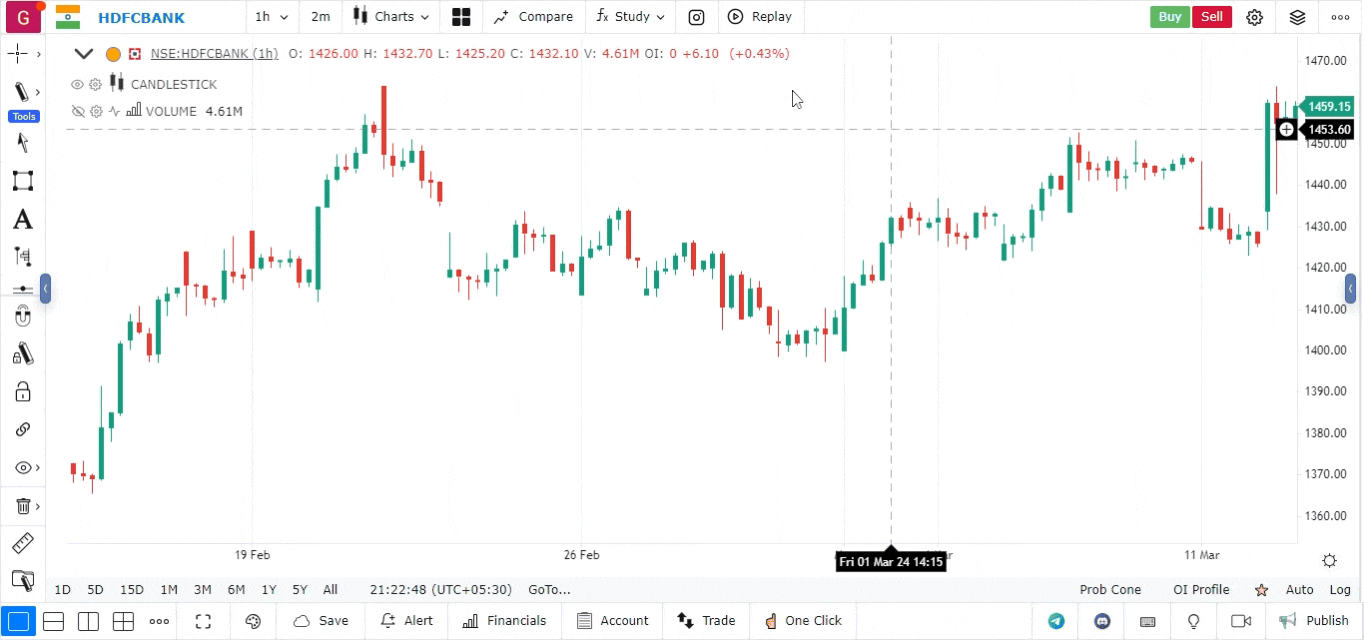Open the Study indicators dropdown
Viewport: 1364px width, 640px height.
(630, 17)
